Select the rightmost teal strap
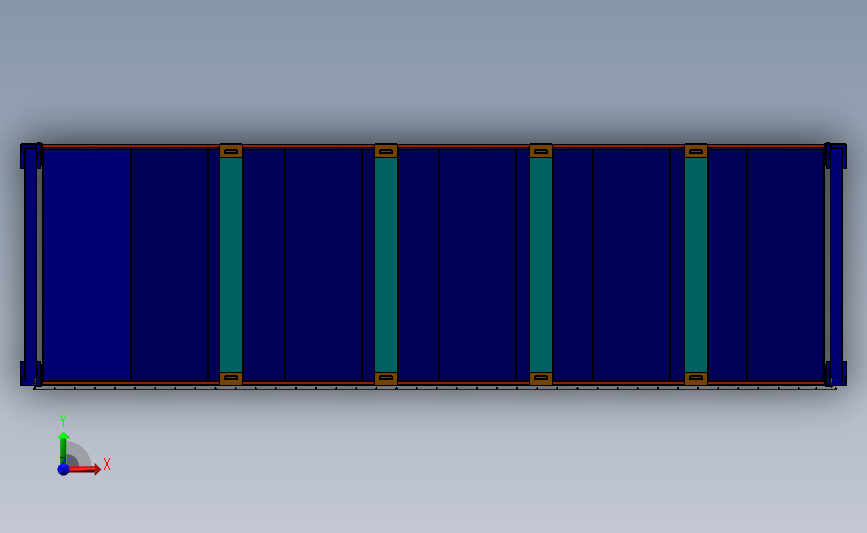The image size is (867, 533). (696, 265)
